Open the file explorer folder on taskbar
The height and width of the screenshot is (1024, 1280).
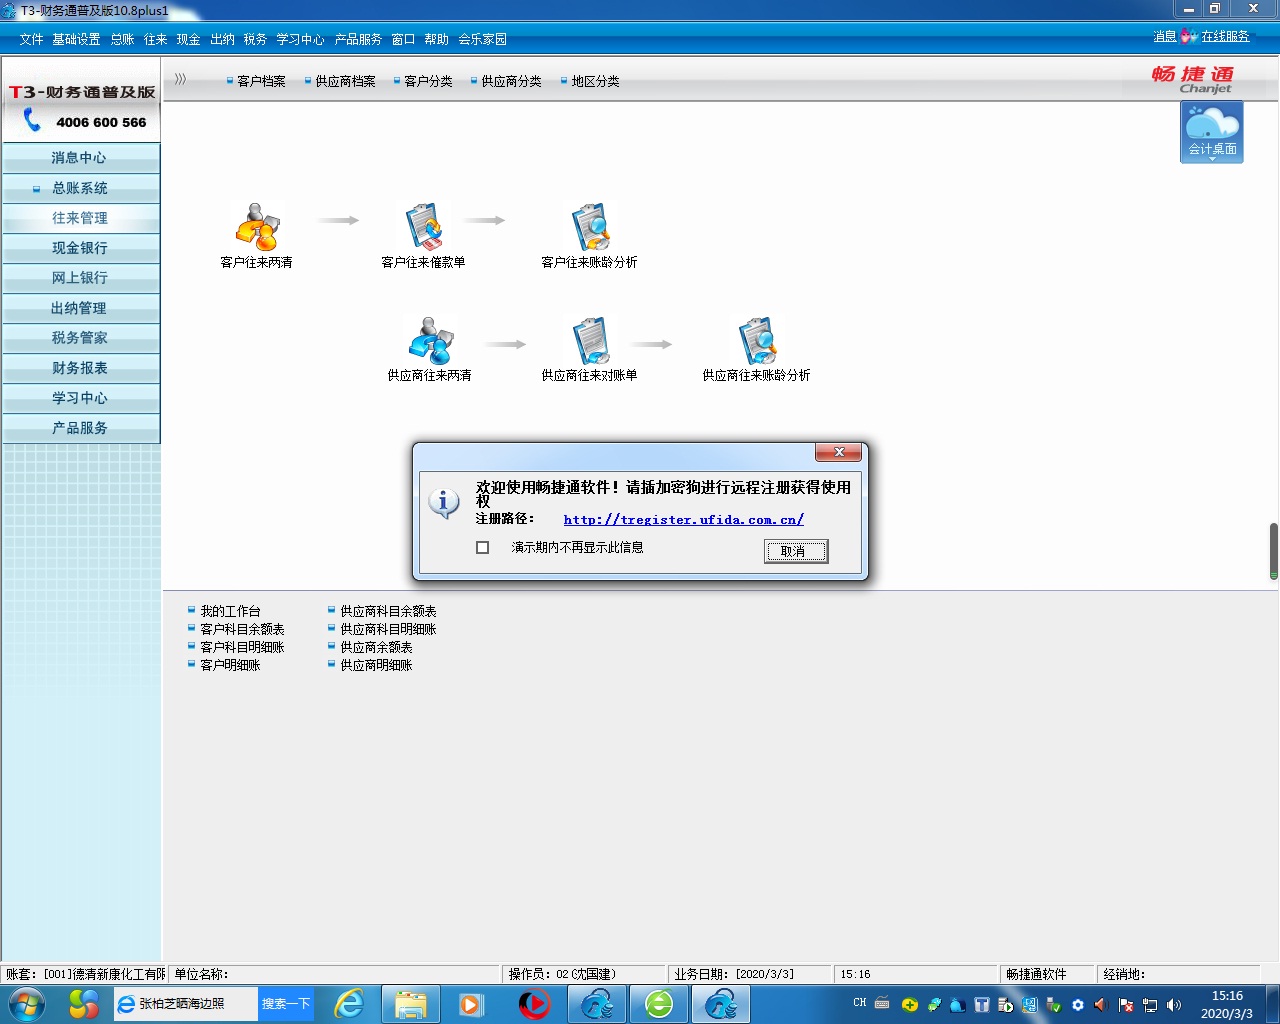click(x=410, y=1004)
